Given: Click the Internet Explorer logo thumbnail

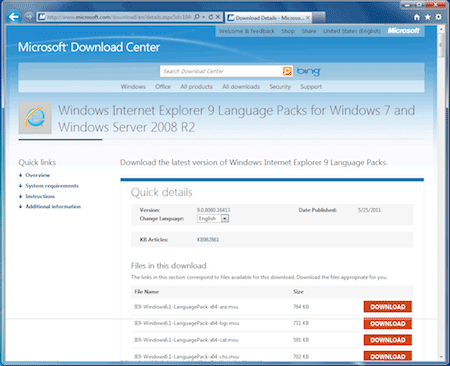Looking at the screenshot, I should (35, 118).
